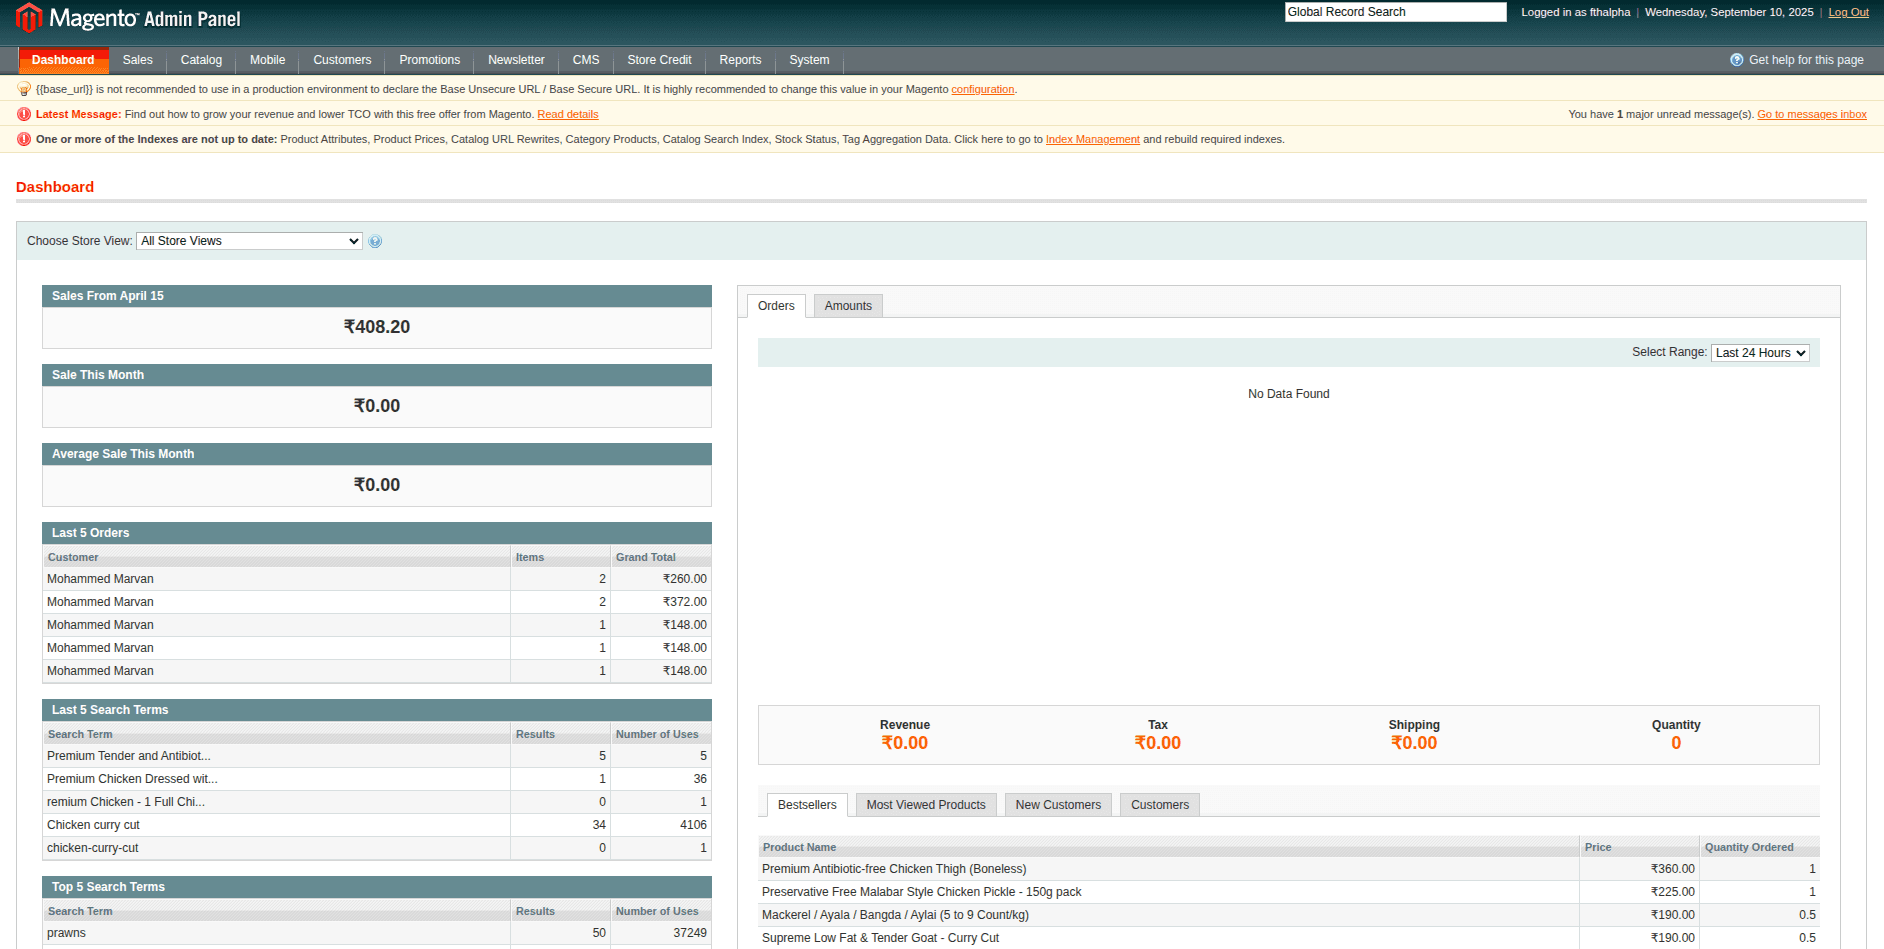Click the Magento logo icon

pyautogui.click(x=27, y=18)
